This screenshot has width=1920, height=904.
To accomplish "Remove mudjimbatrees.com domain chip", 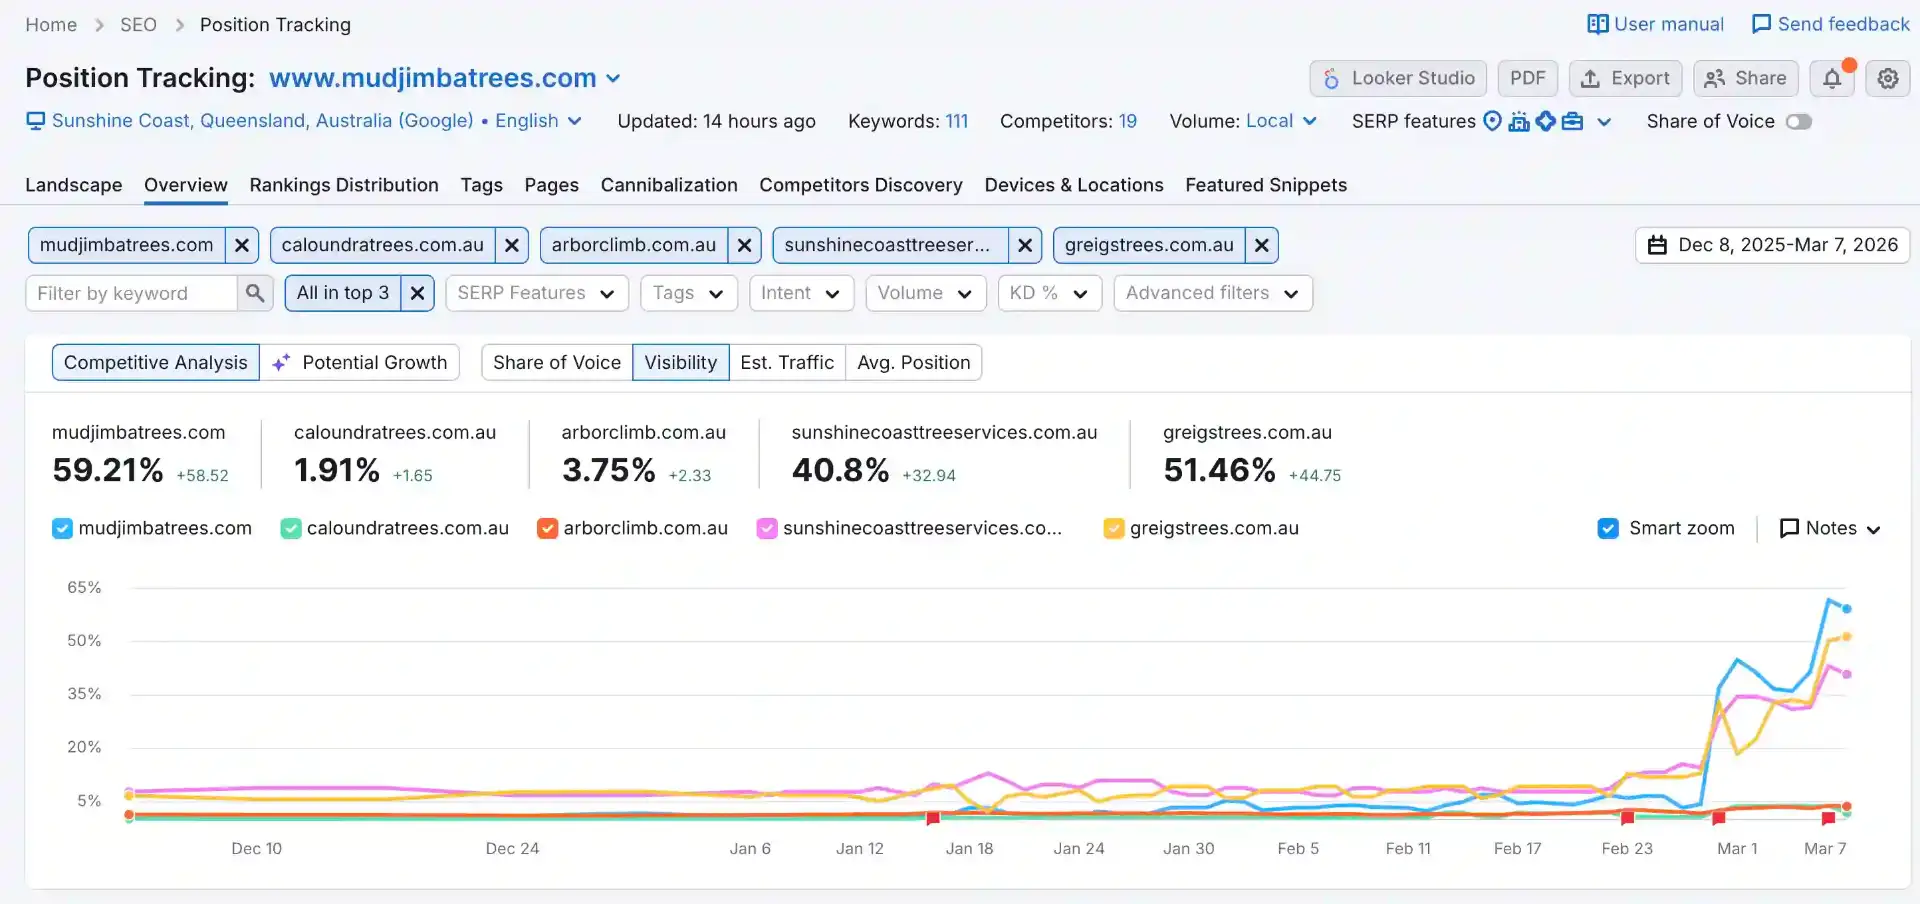I will coord(242,245).
